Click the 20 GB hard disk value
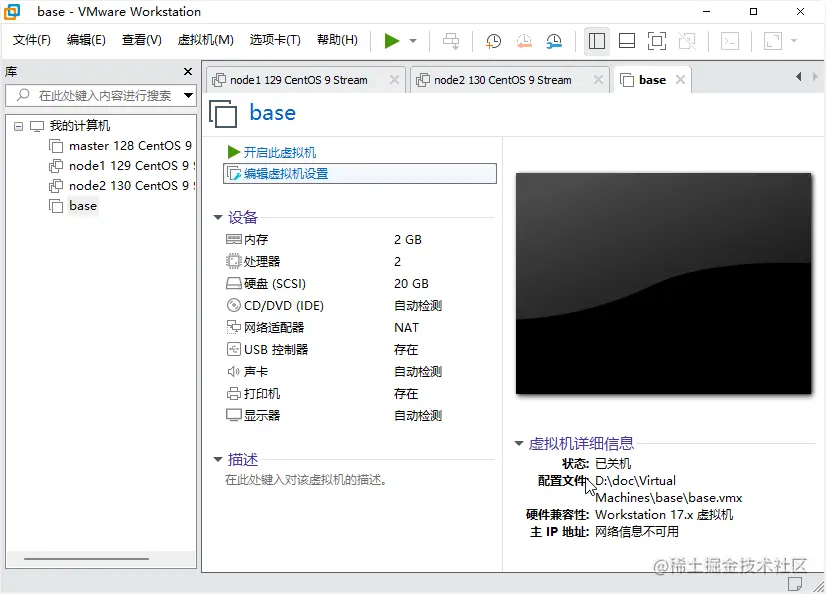 coord(411,284)
